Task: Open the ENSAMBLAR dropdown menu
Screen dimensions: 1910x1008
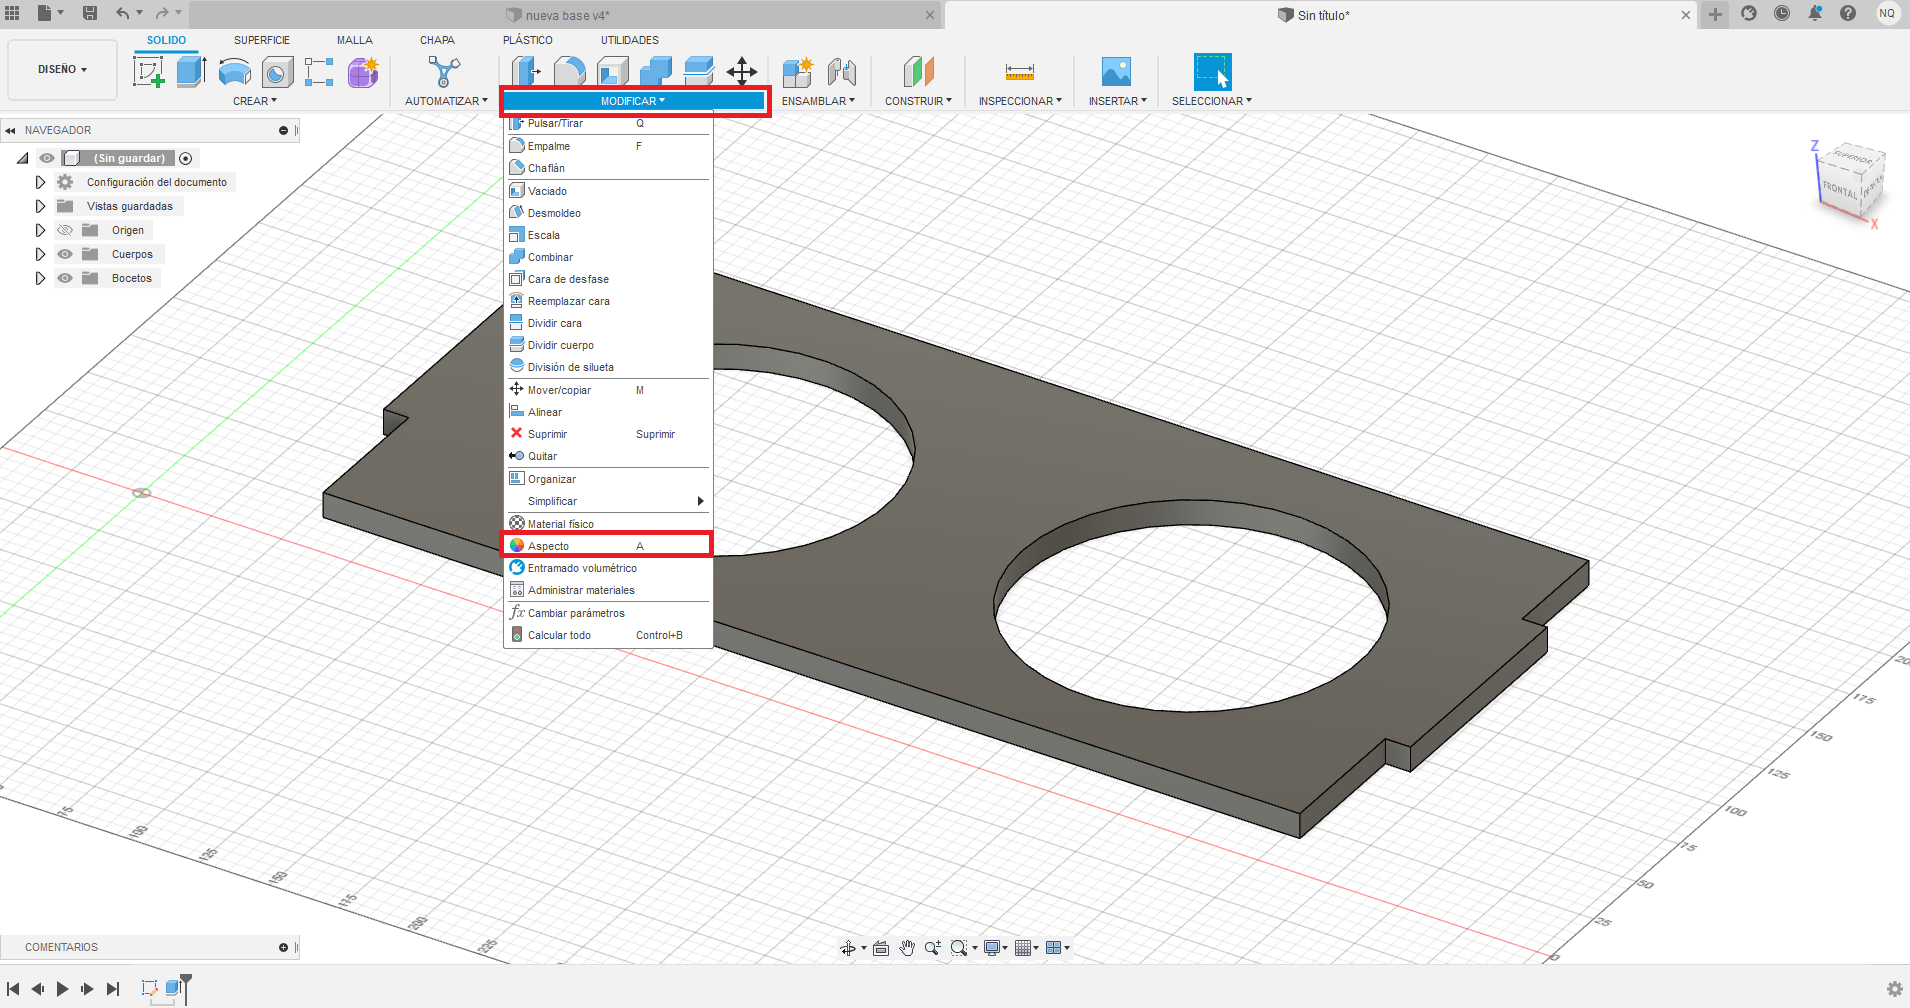Action: 818,101
